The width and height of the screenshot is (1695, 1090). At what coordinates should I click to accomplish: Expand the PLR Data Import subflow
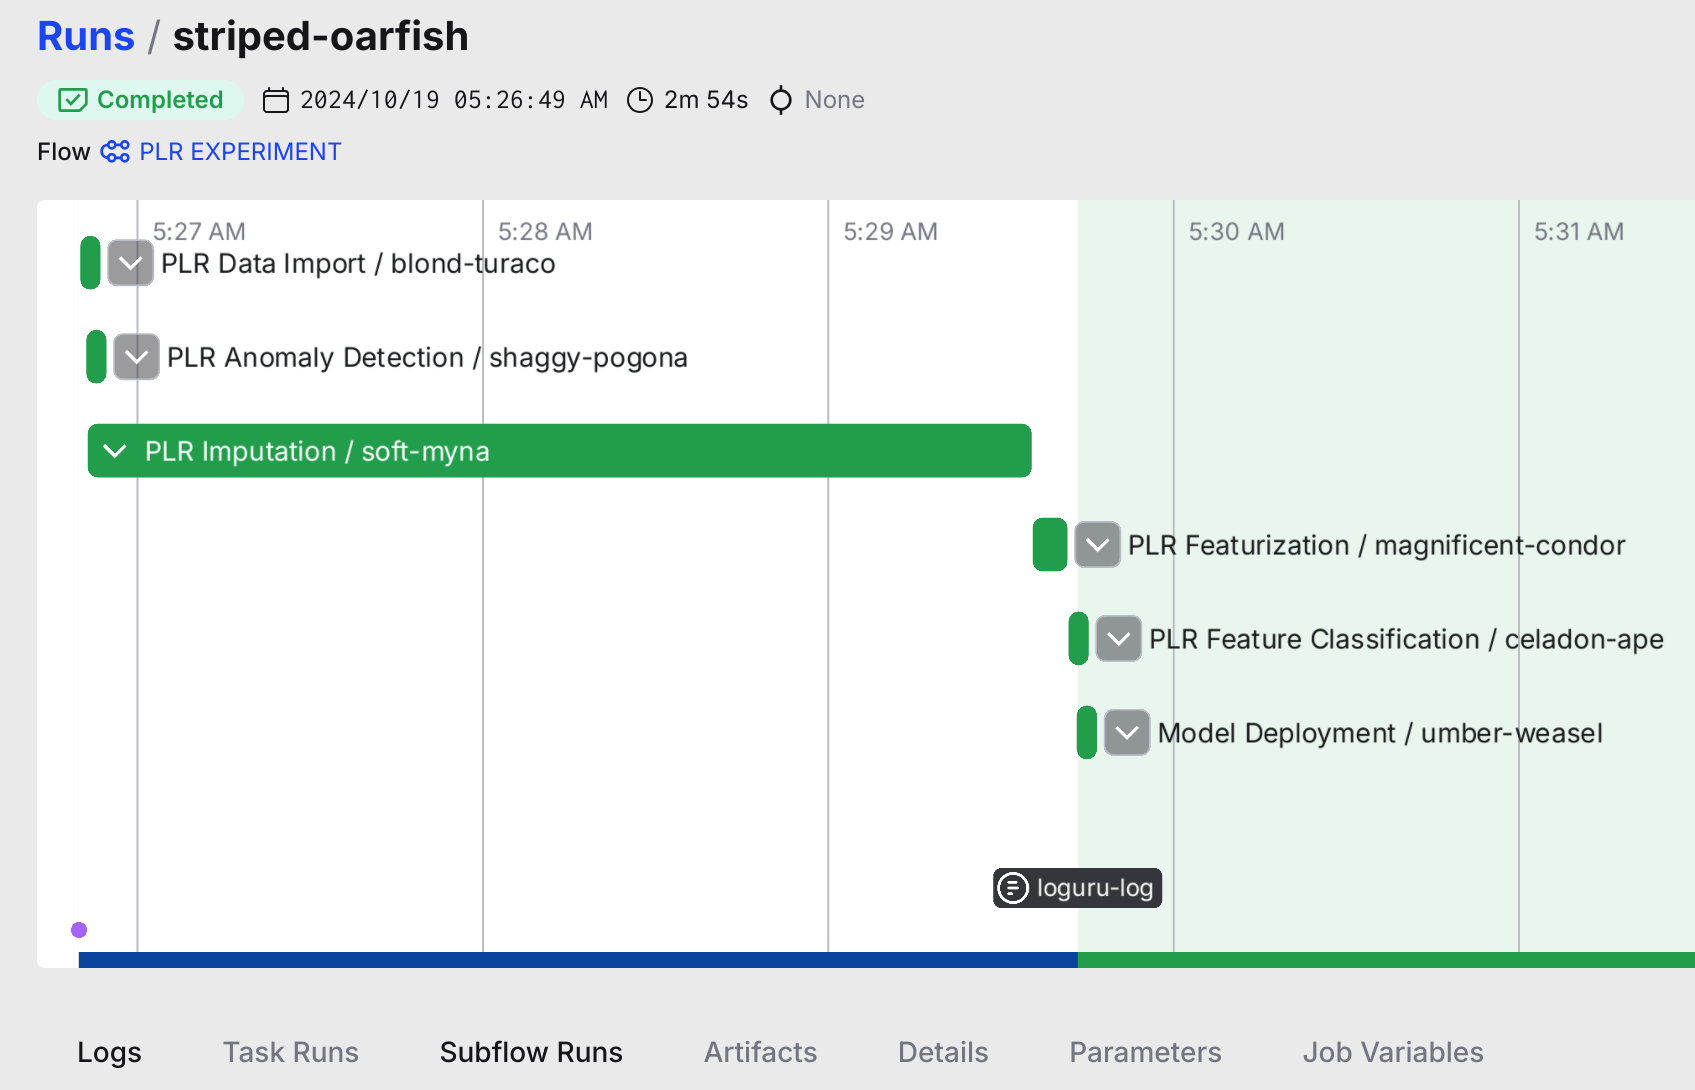click(x=130, y=263)
